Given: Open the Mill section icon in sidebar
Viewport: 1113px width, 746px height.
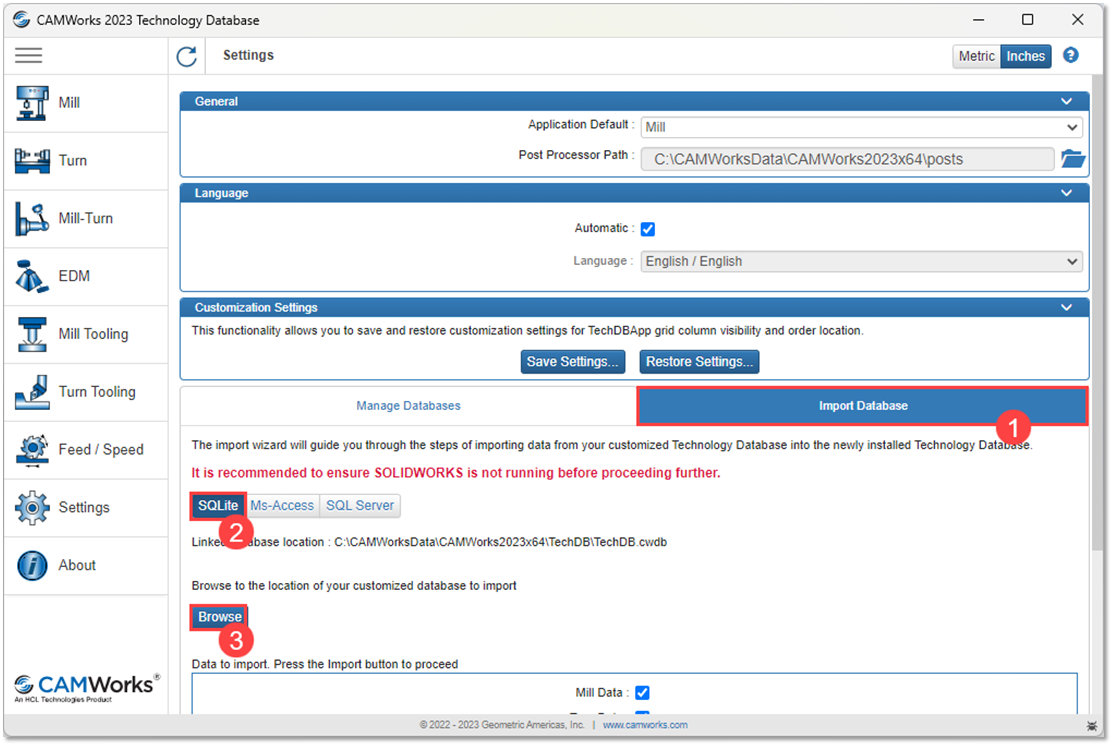Looking at the screenshot, I should click(x=32, y=103).
